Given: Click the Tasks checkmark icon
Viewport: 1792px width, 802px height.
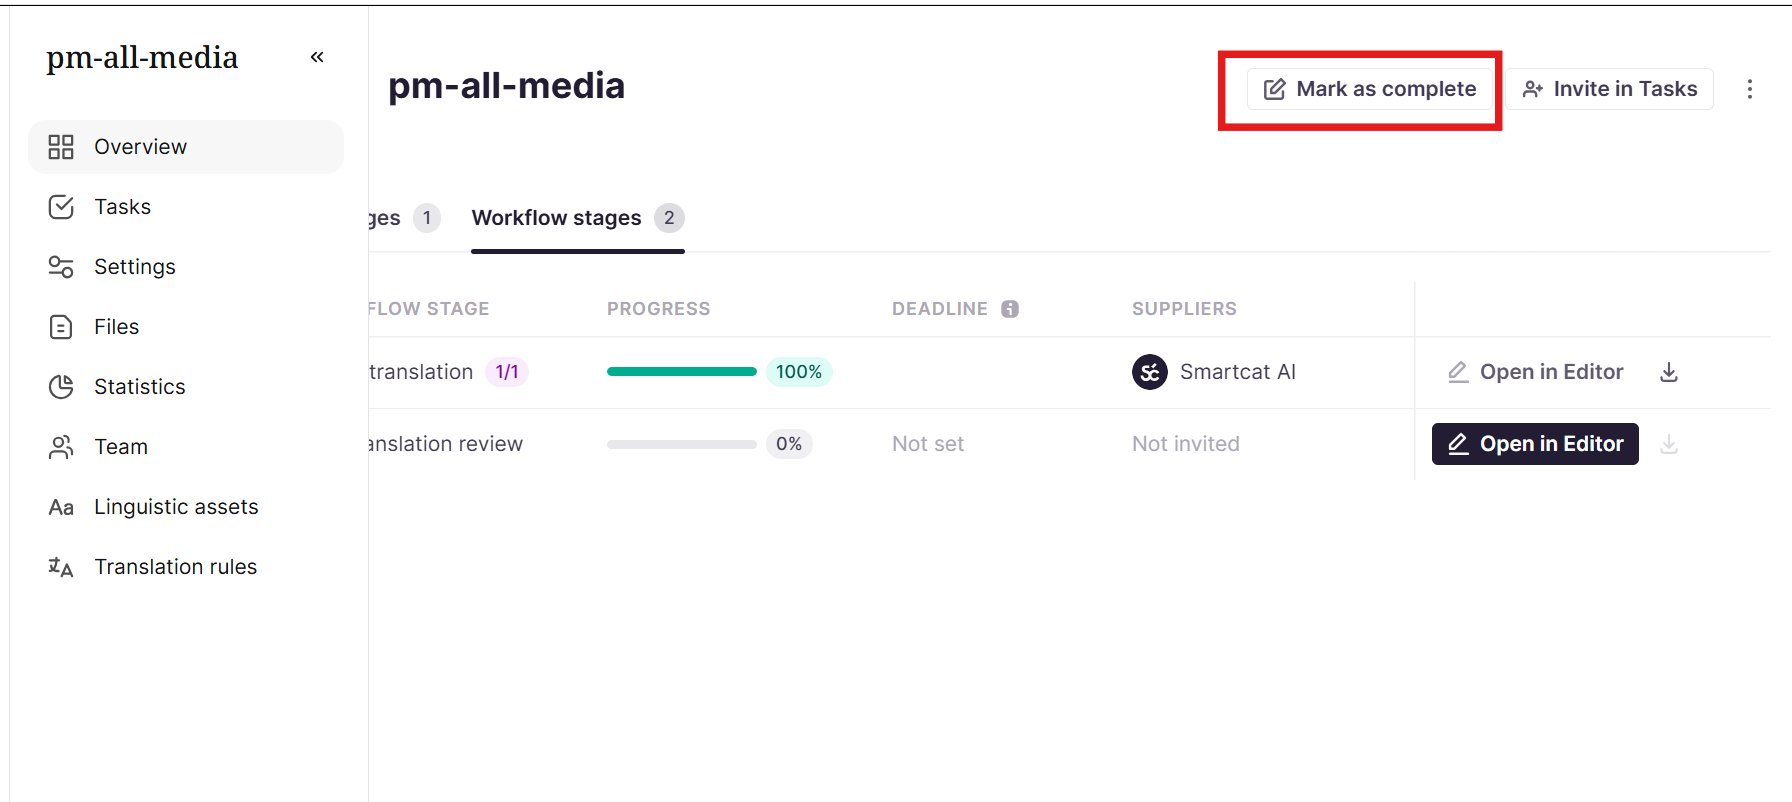Looking at the screenshot, I should [x=61, y=207].
